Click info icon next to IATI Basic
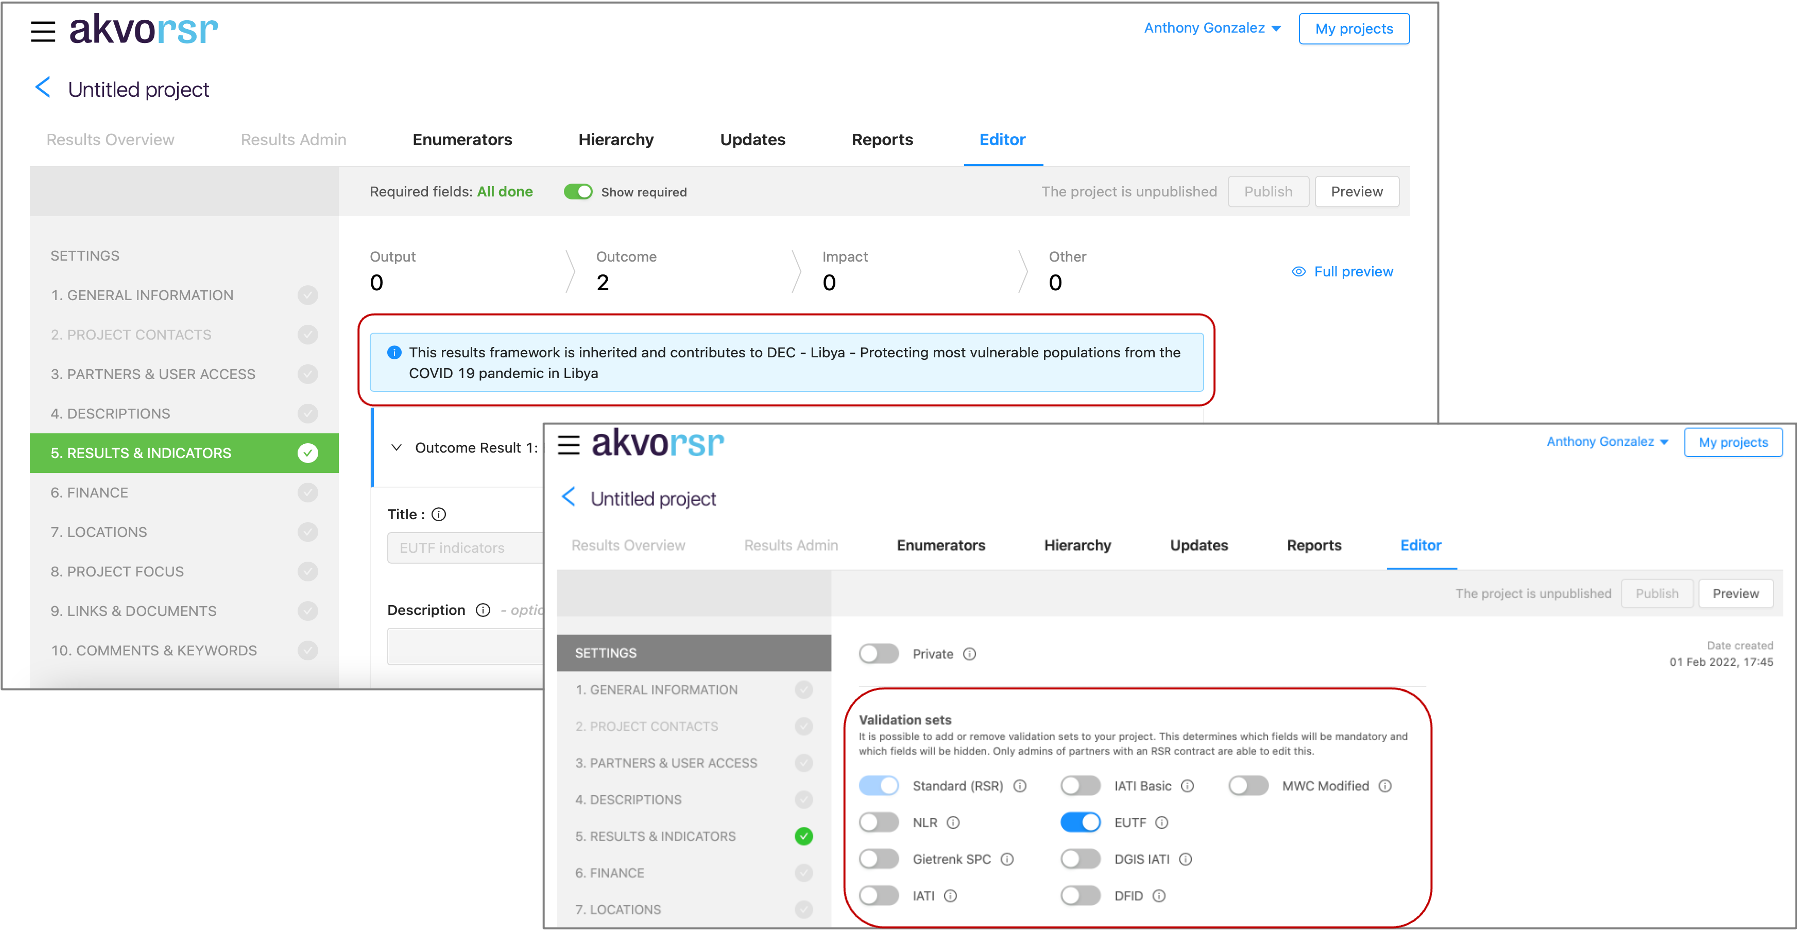1797x931 pixels. tap(1188, 786)
